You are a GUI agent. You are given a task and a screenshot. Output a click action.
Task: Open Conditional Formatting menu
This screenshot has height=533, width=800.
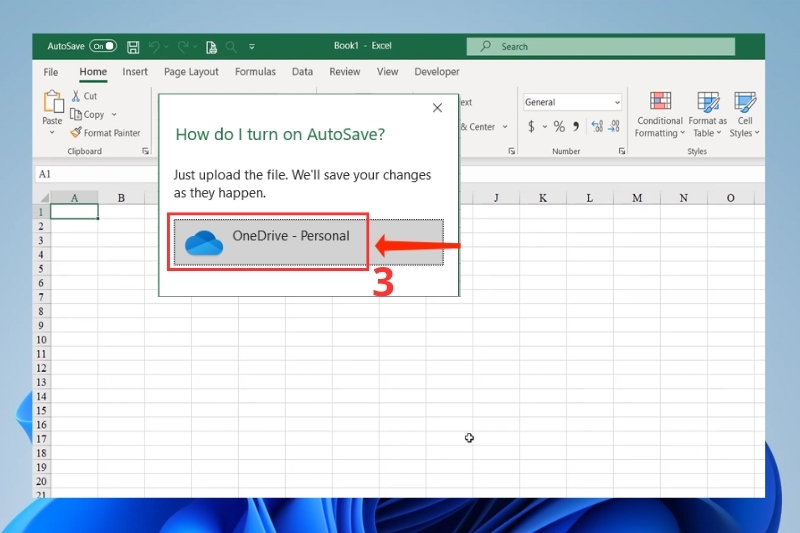(x=659, y=115)
